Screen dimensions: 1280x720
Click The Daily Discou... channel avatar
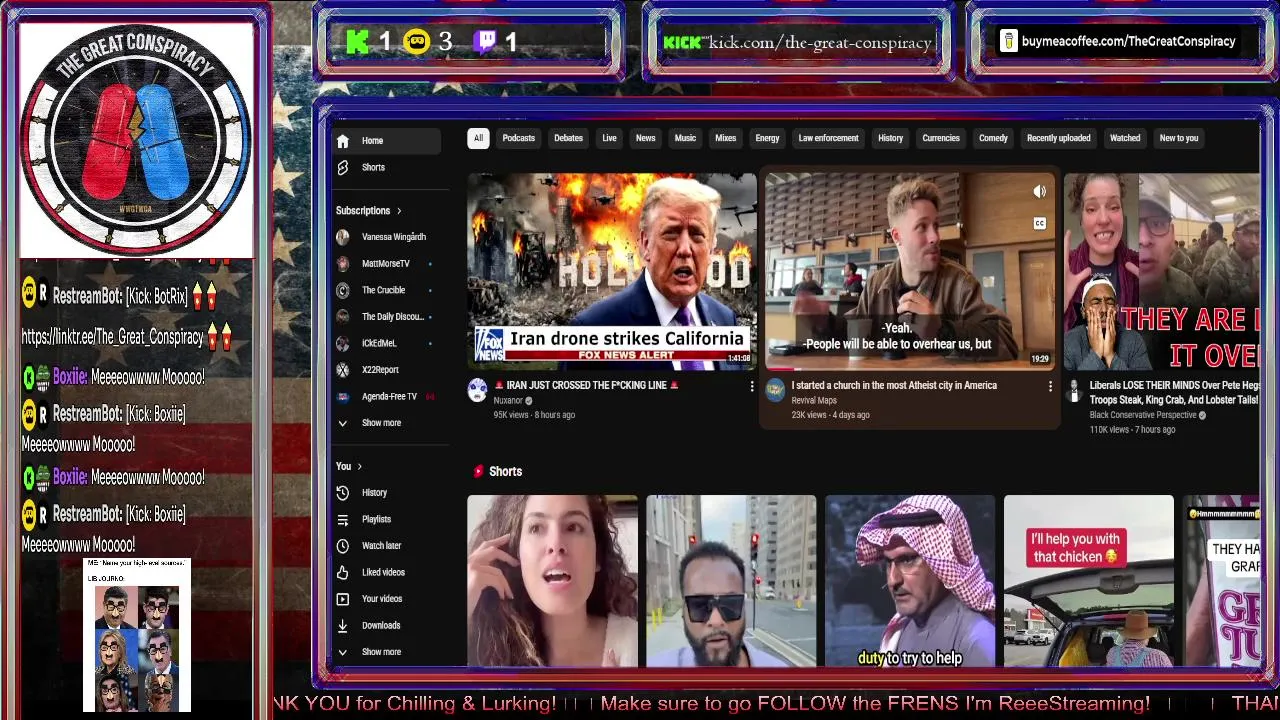coord(343,317)
